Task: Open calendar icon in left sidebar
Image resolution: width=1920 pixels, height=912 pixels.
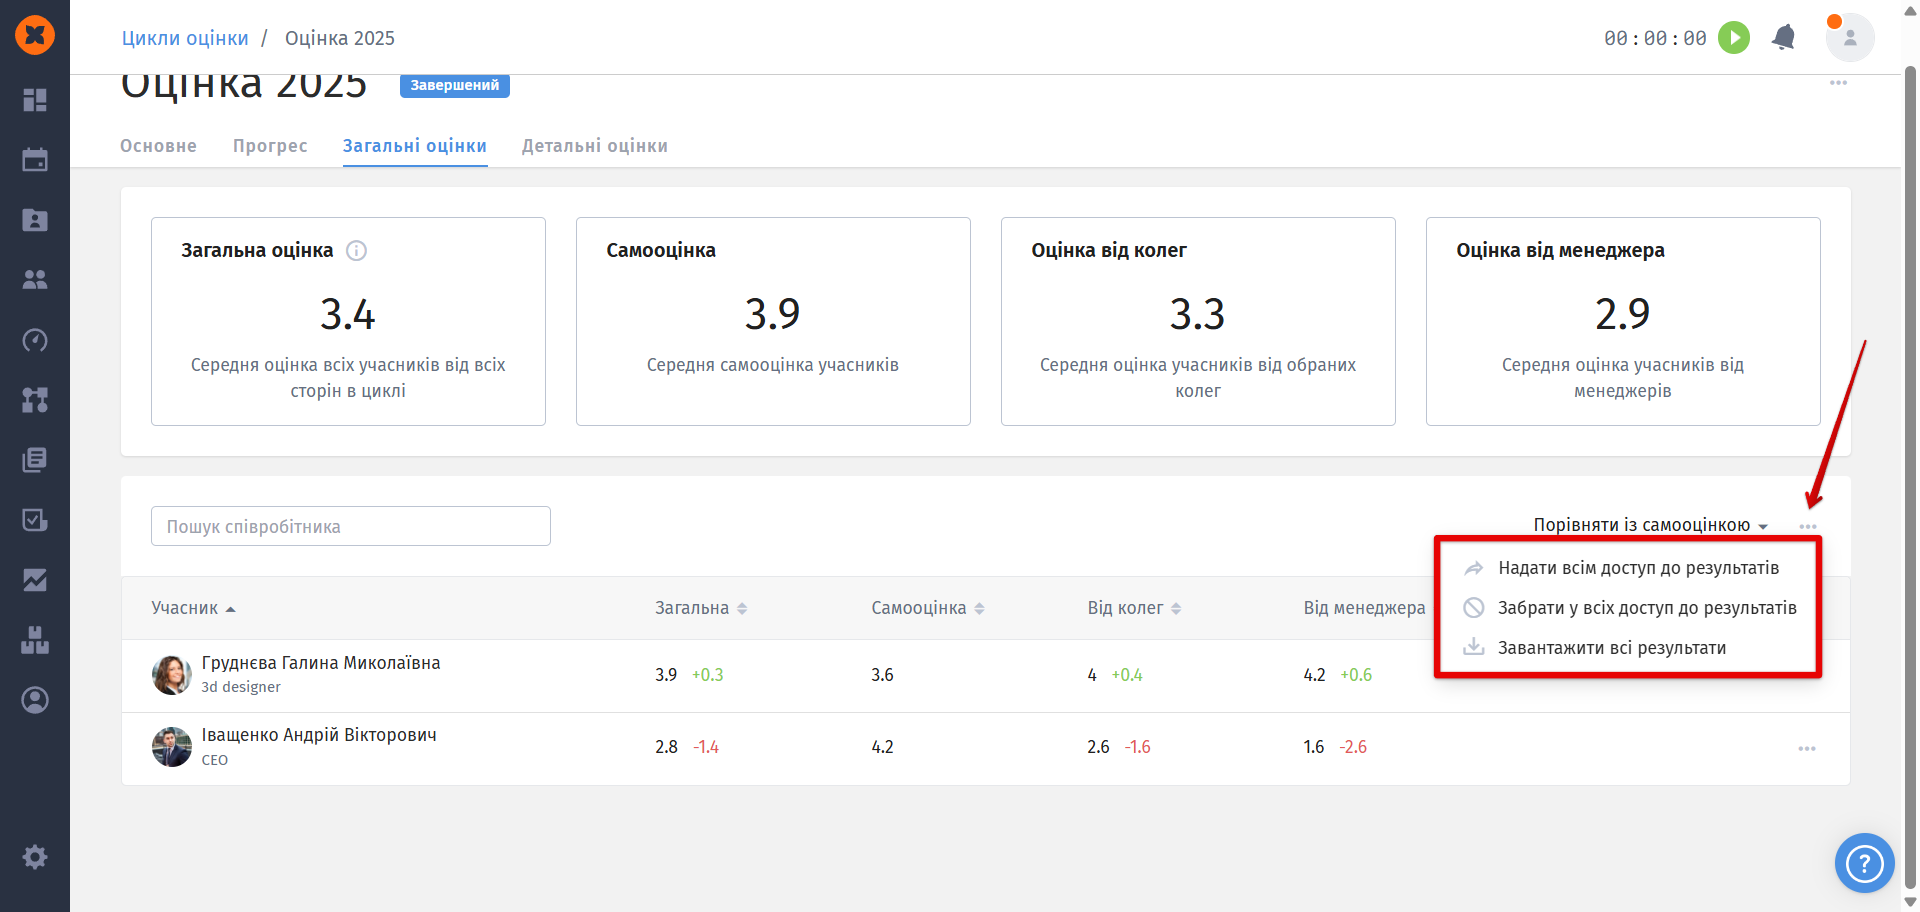Action: 35,160
